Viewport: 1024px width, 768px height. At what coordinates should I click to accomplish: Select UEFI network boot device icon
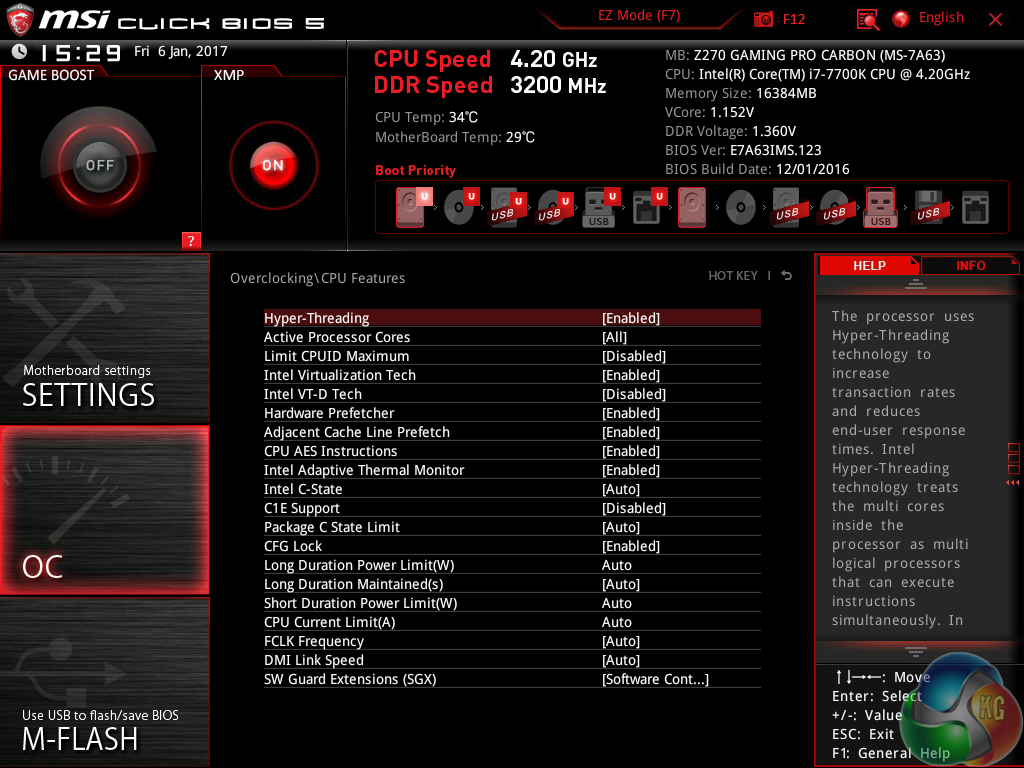coord(648,207)
